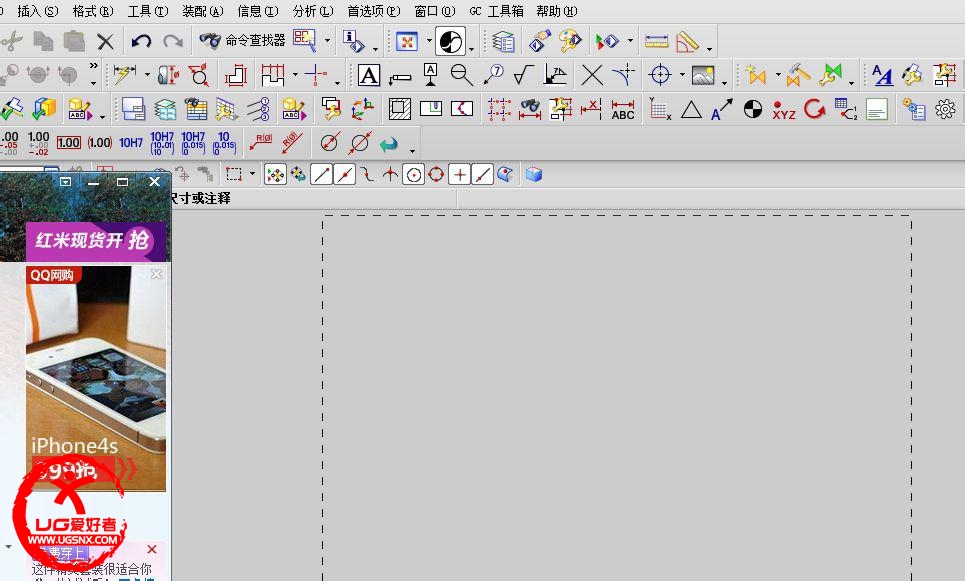Viewport: 965px width, 581px height.
Task: Select the Weld Symbol tool
Action: coord(555,75)
